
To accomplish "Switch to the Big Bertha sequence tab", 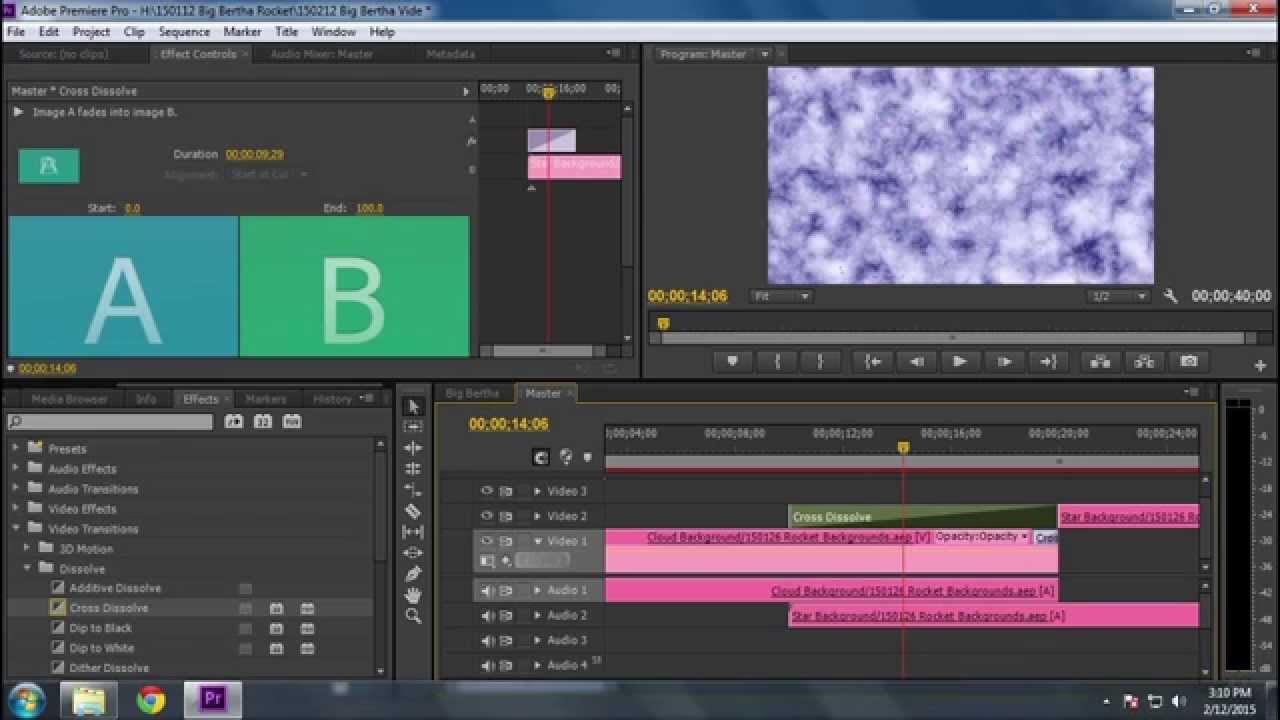I will (472, 394).
